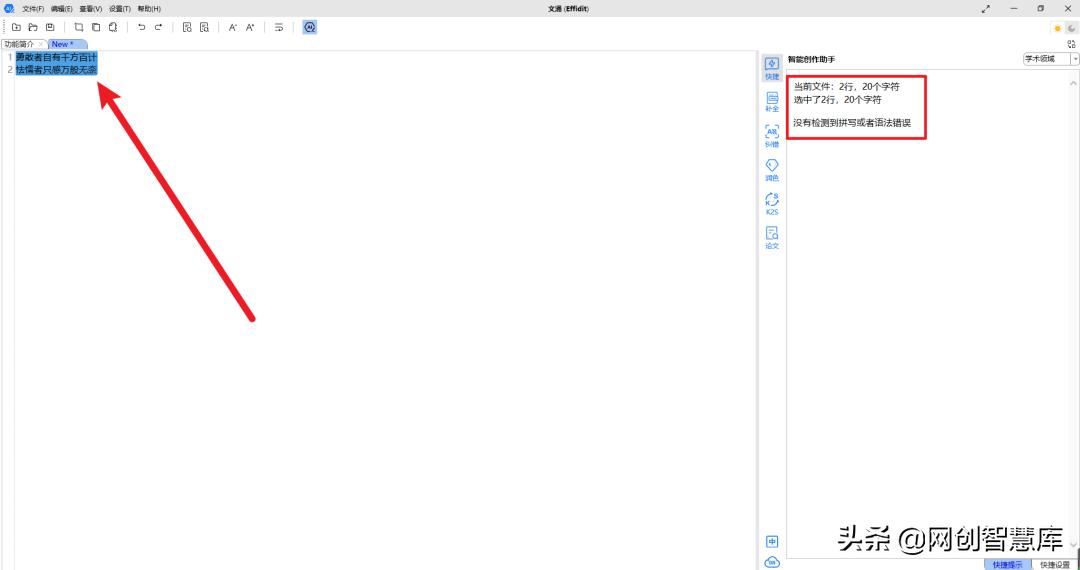
Task: Minimize the Effidit window
Action: point(1014,9)
